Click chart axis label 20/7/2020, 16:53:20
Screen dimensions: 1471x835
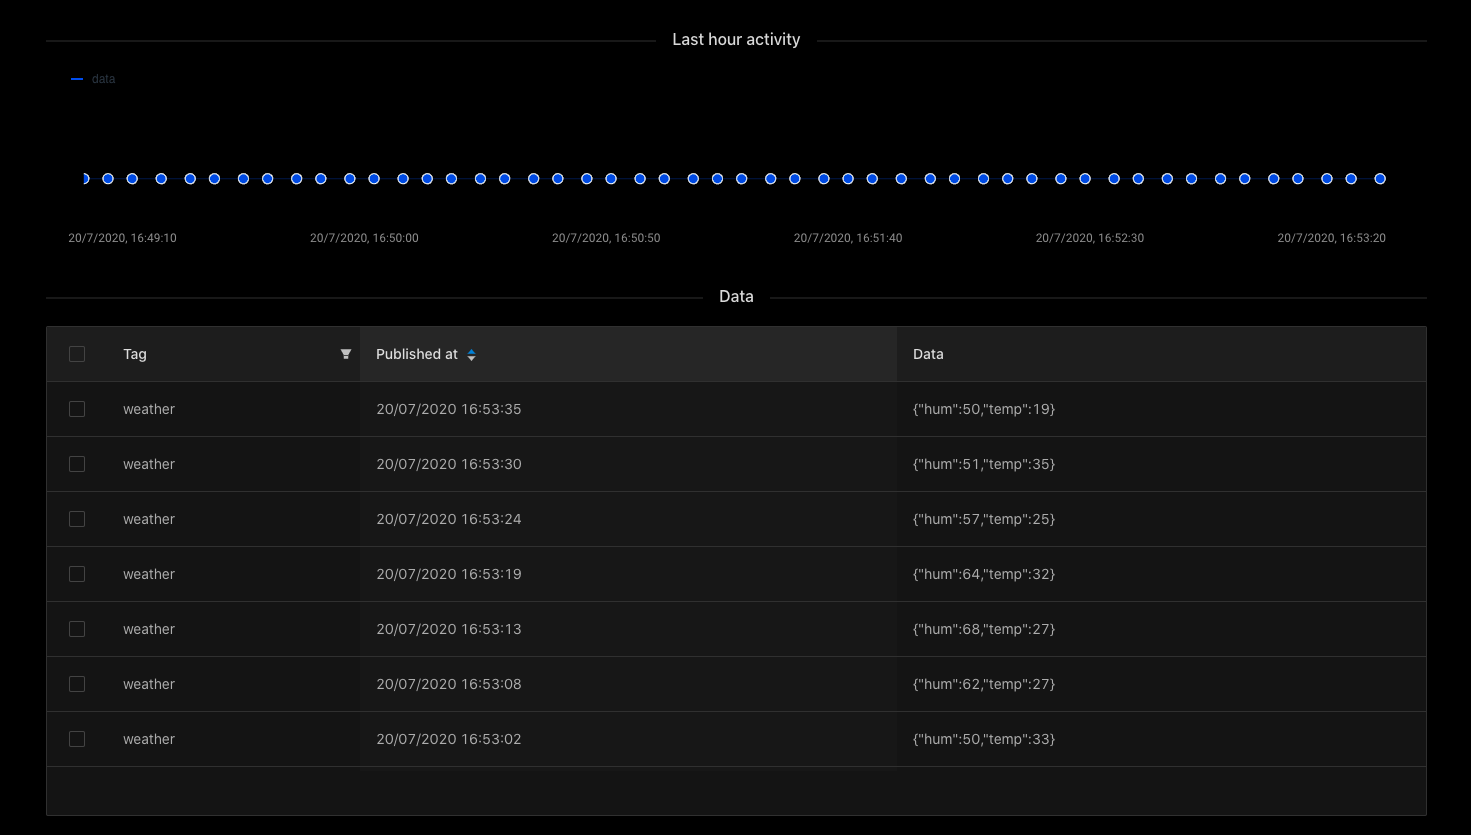coord(1331,238)
